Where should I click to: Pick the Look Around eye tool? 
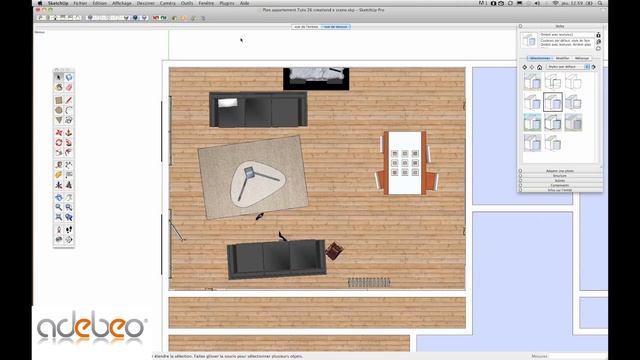pyautogui.click(x=59, y=240)
